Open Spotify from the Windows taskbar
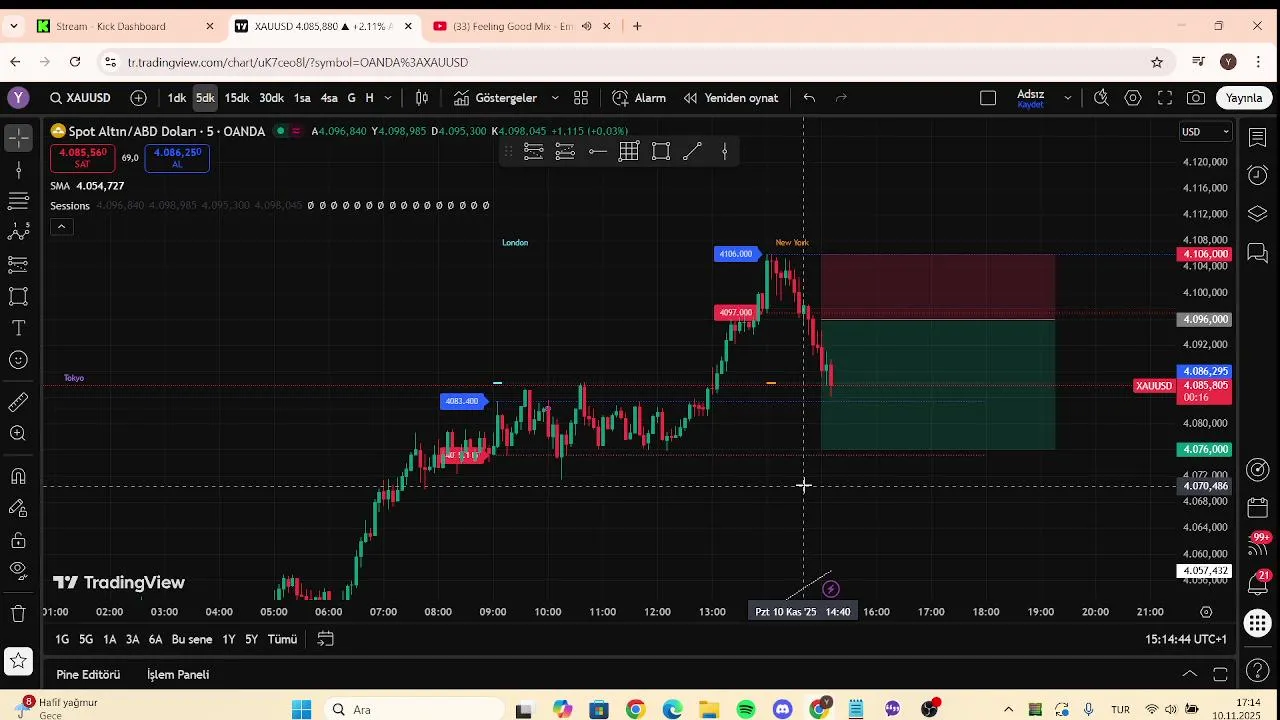 pyautogui.click(x=746, y=710)
